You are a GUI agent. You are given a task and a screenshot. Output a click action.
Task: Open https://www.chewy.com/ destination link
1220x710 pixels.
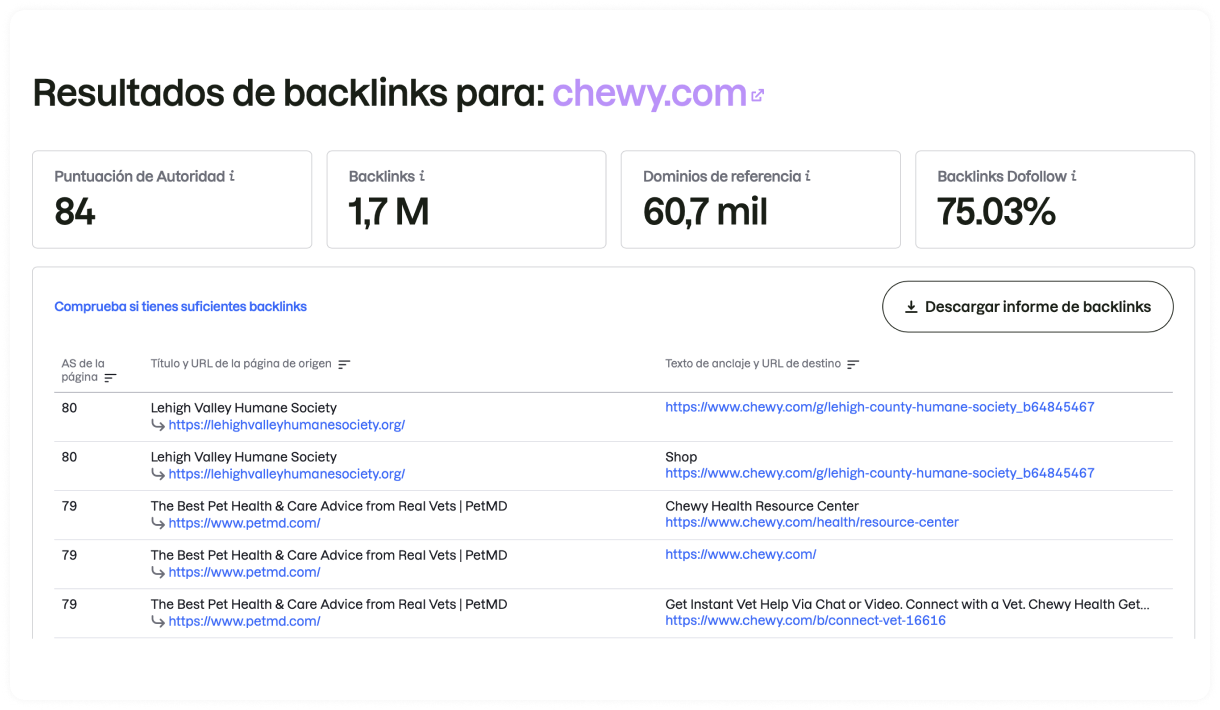(x=741, y=554)
